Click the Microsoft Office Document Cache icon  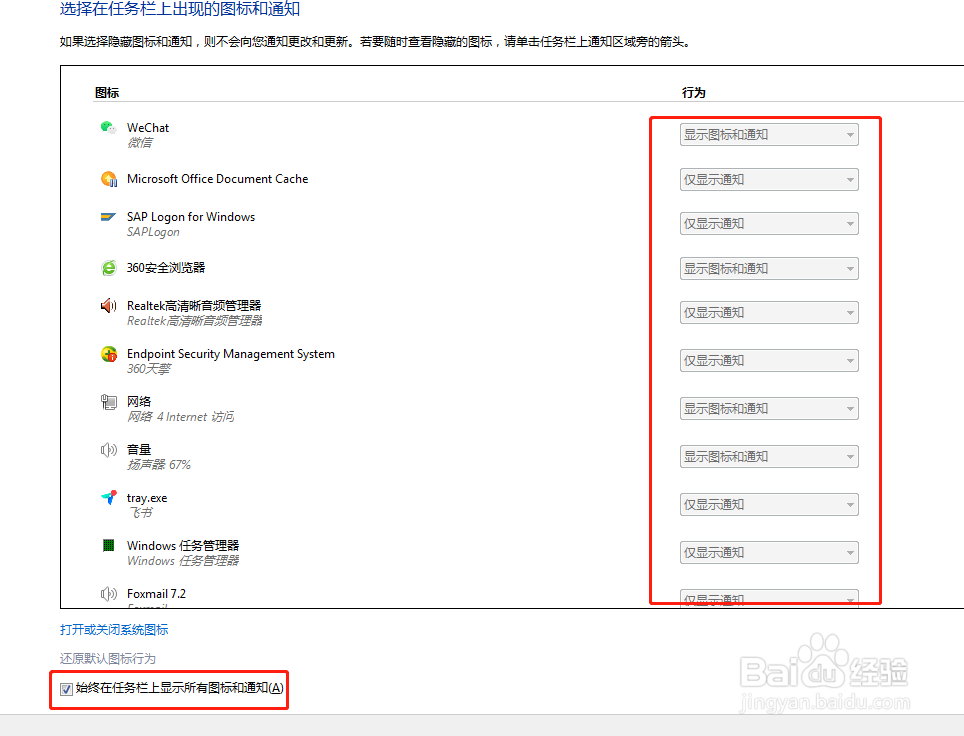click(x=109, y=179)
